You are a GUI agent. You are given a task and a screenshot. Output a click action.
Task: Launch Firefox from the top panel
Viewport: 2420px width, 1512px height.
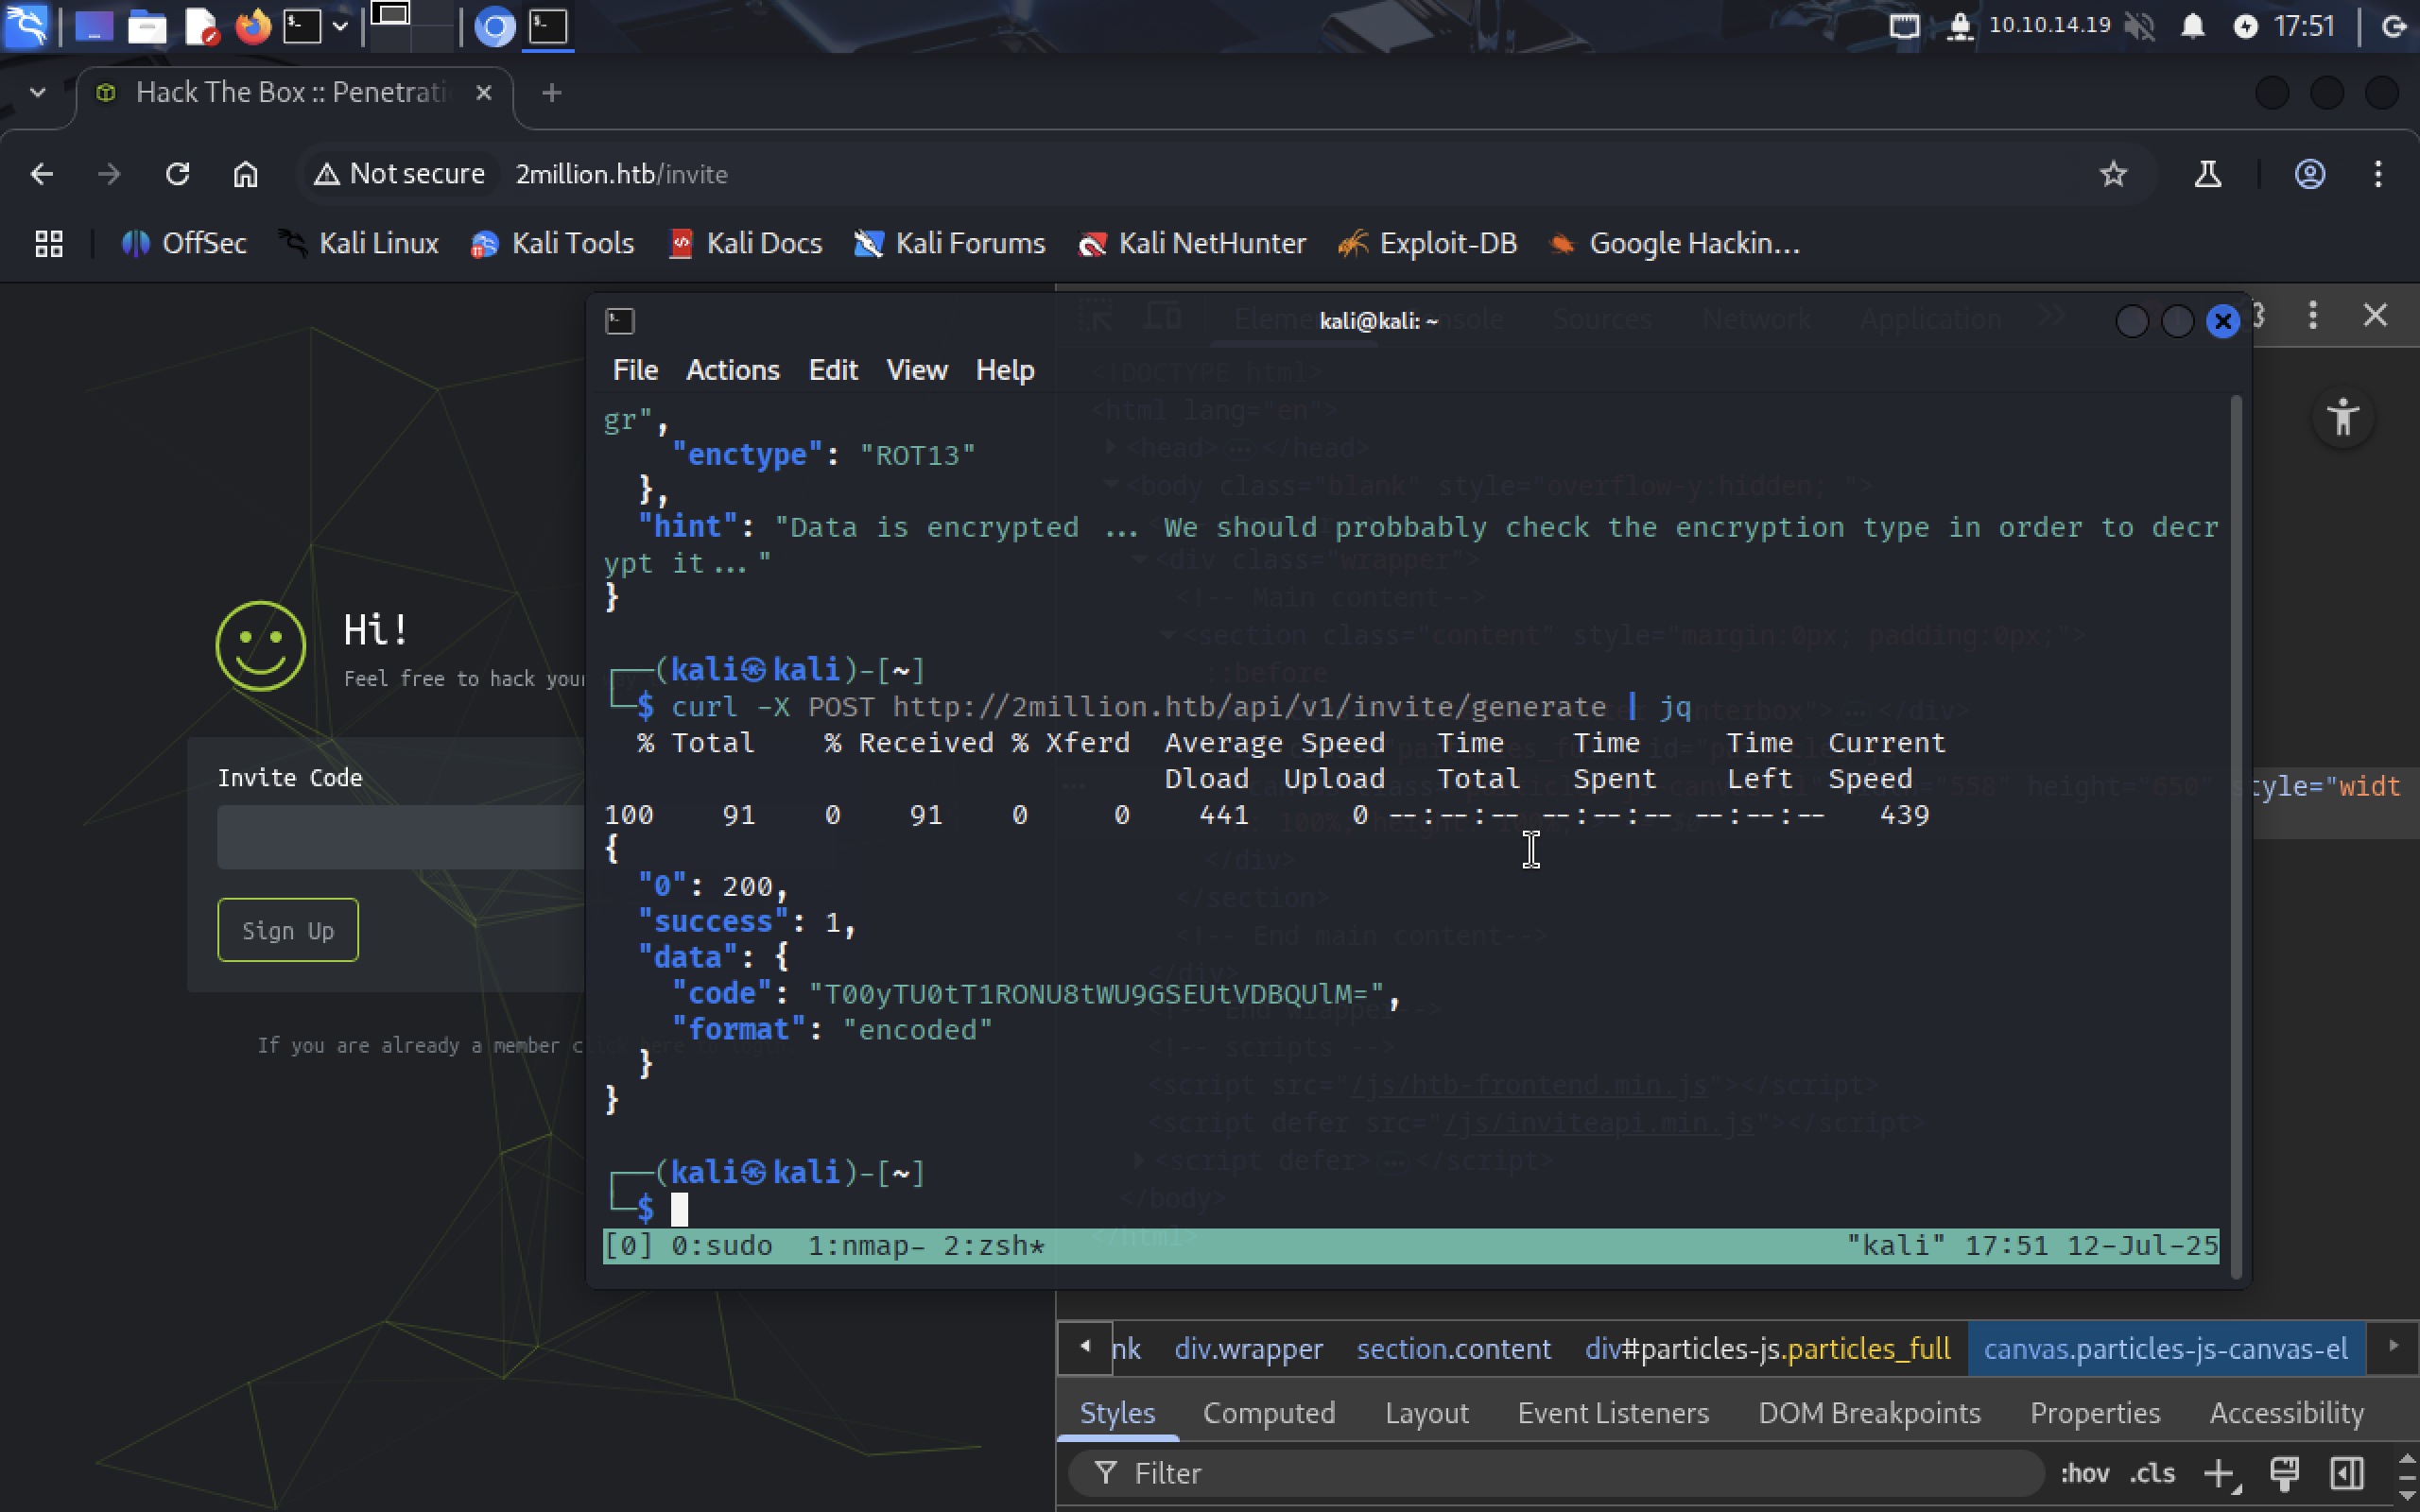coord(252,26)
